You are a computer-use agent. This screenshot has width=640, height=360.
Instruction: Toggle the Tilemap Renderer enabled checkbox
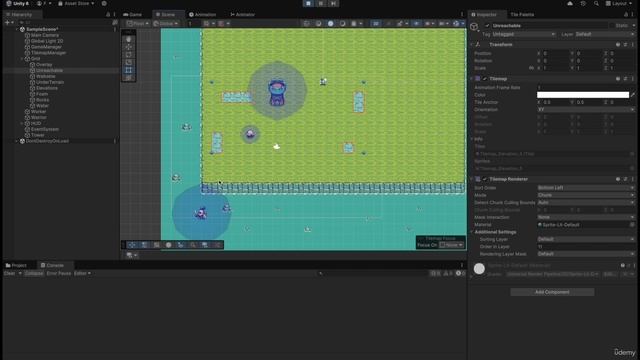pyautogui.click(x=485, y=179)
